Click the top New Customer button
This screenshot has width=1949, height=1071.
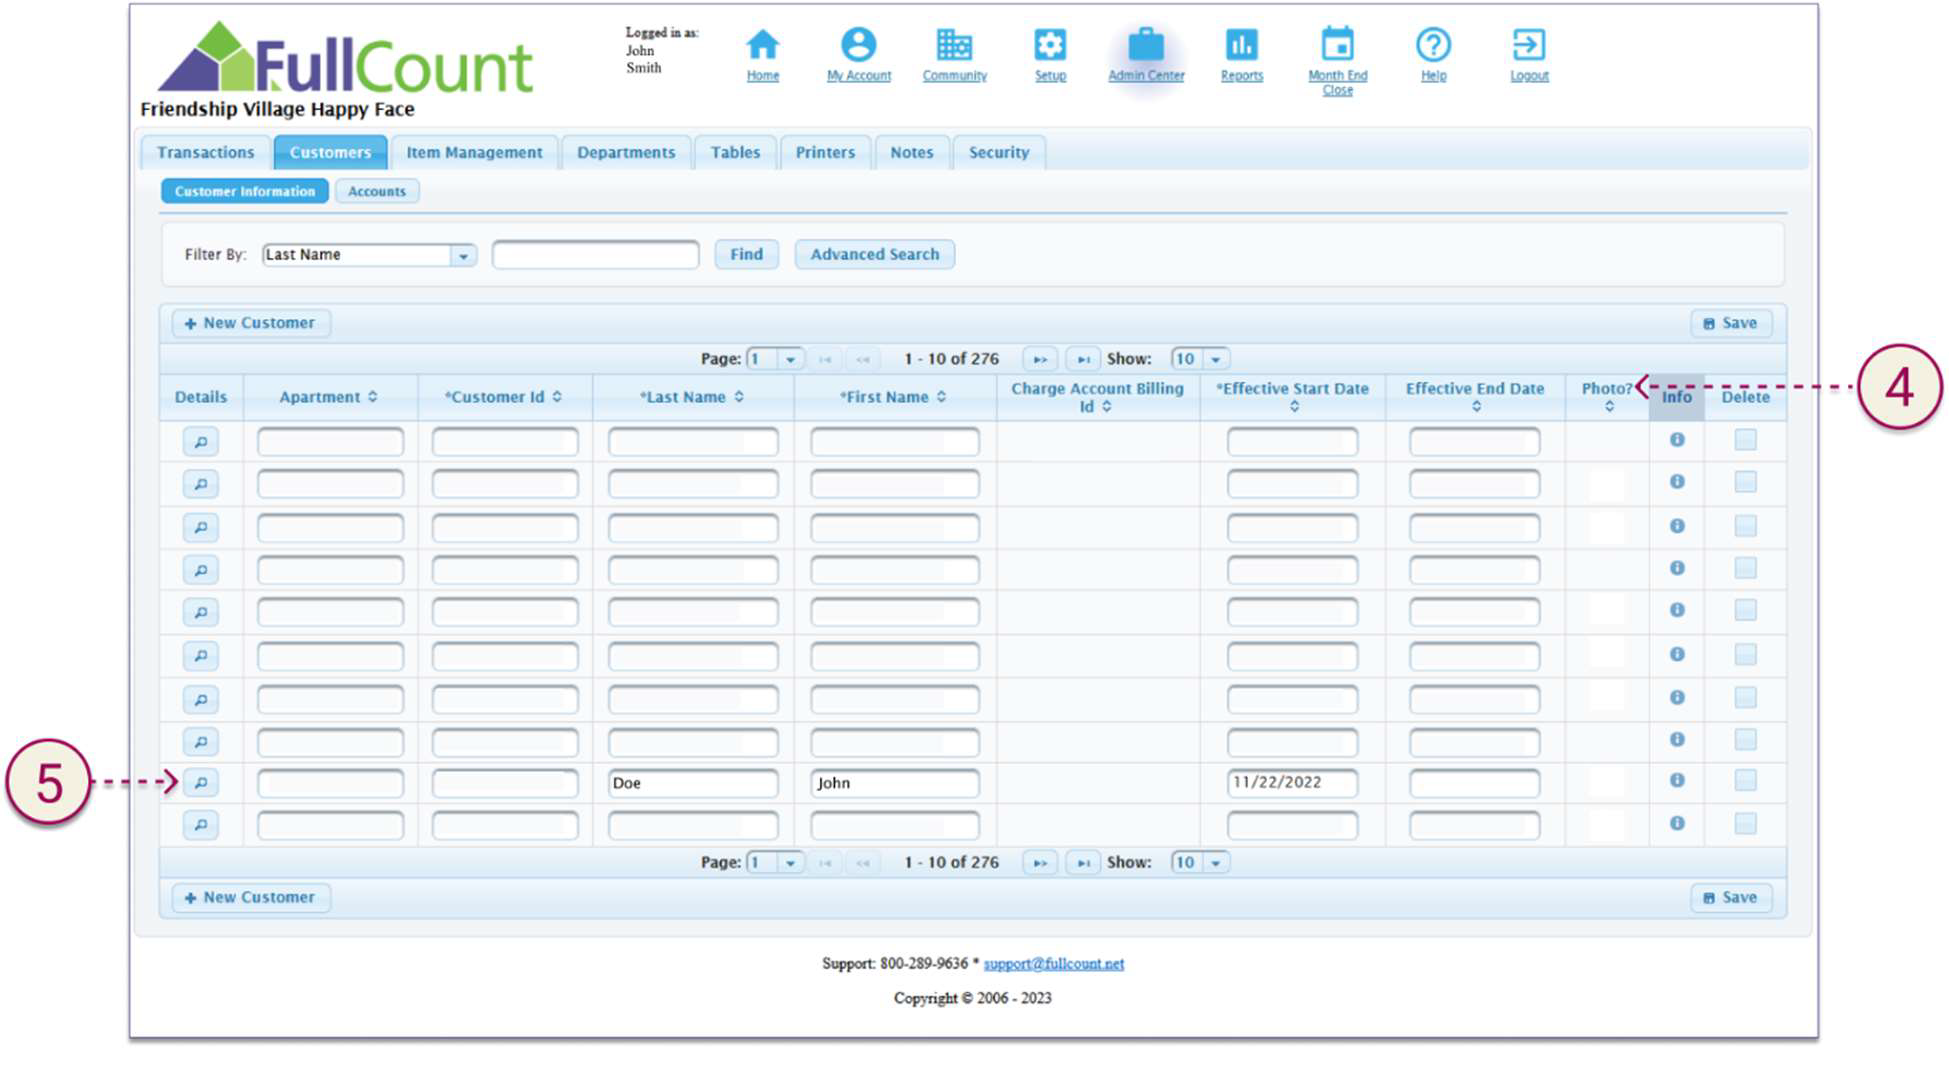[250, 324]
